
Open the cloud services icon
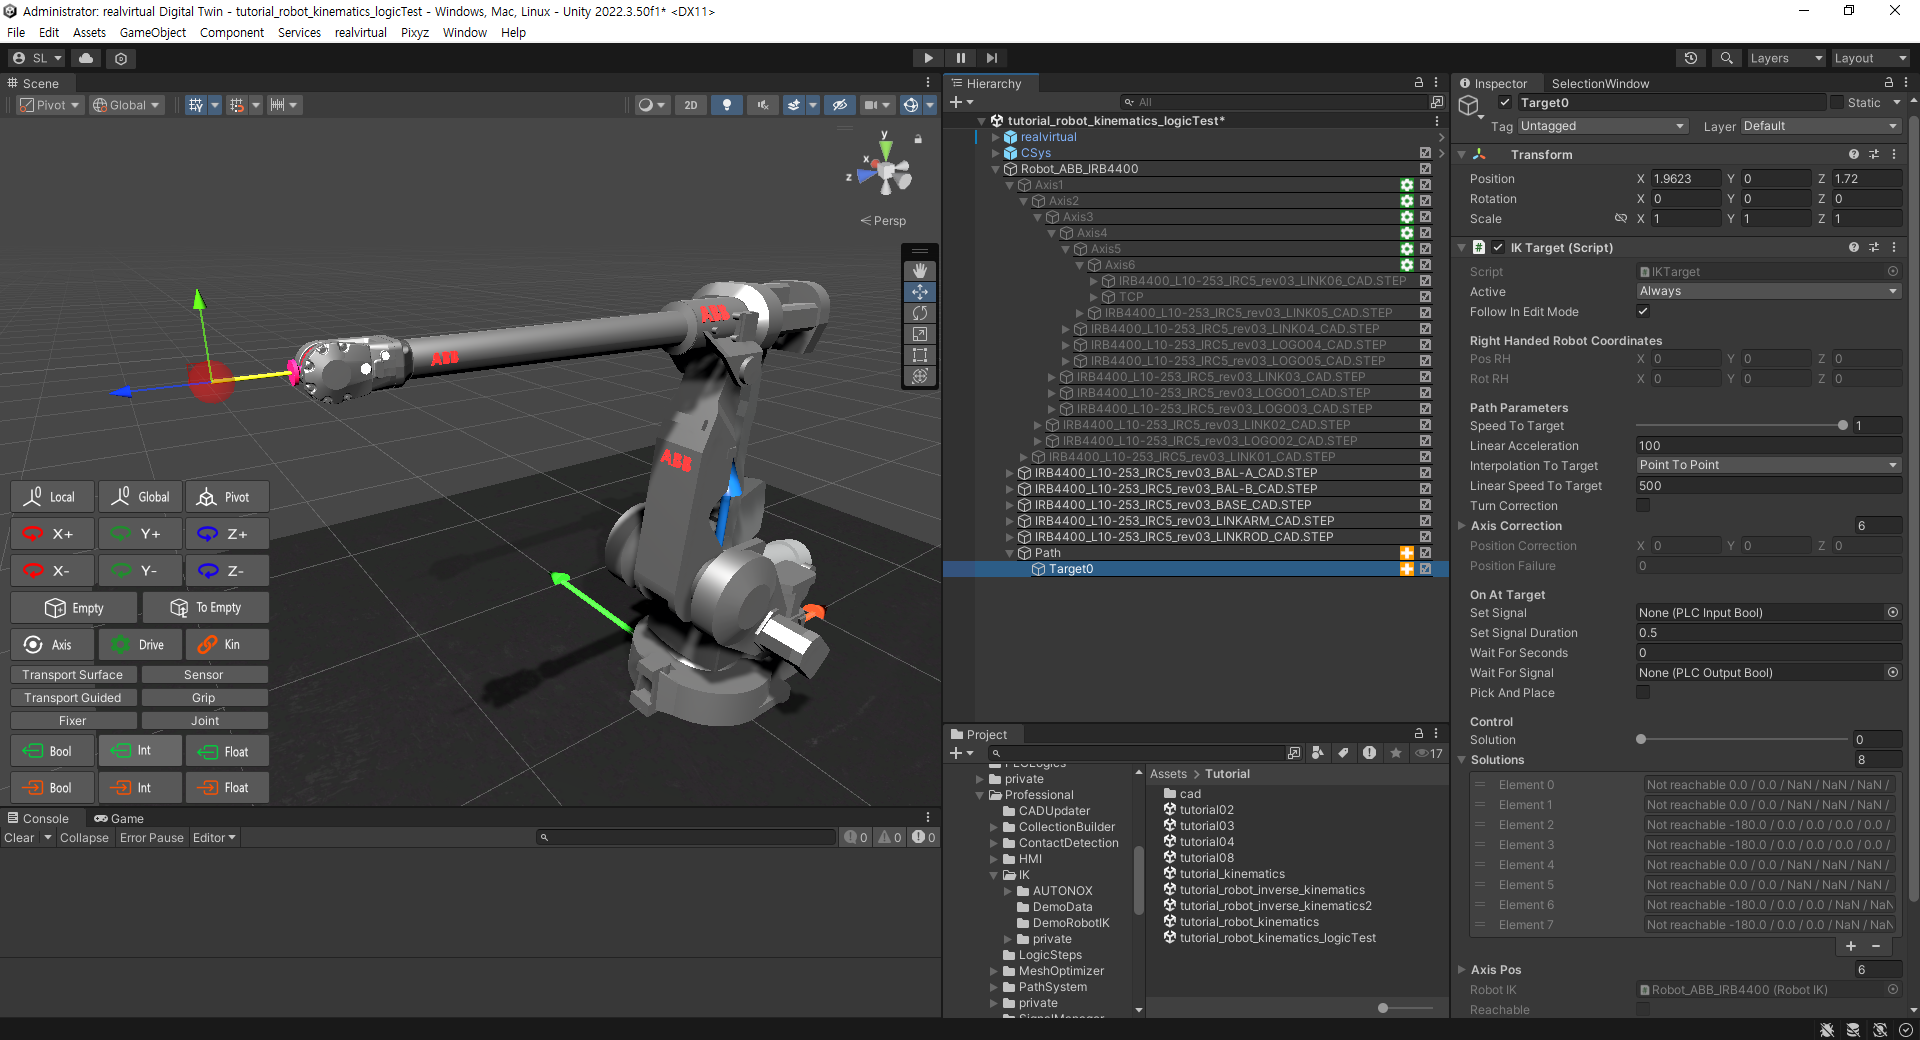pyautogui.click(x=86, y=58)
